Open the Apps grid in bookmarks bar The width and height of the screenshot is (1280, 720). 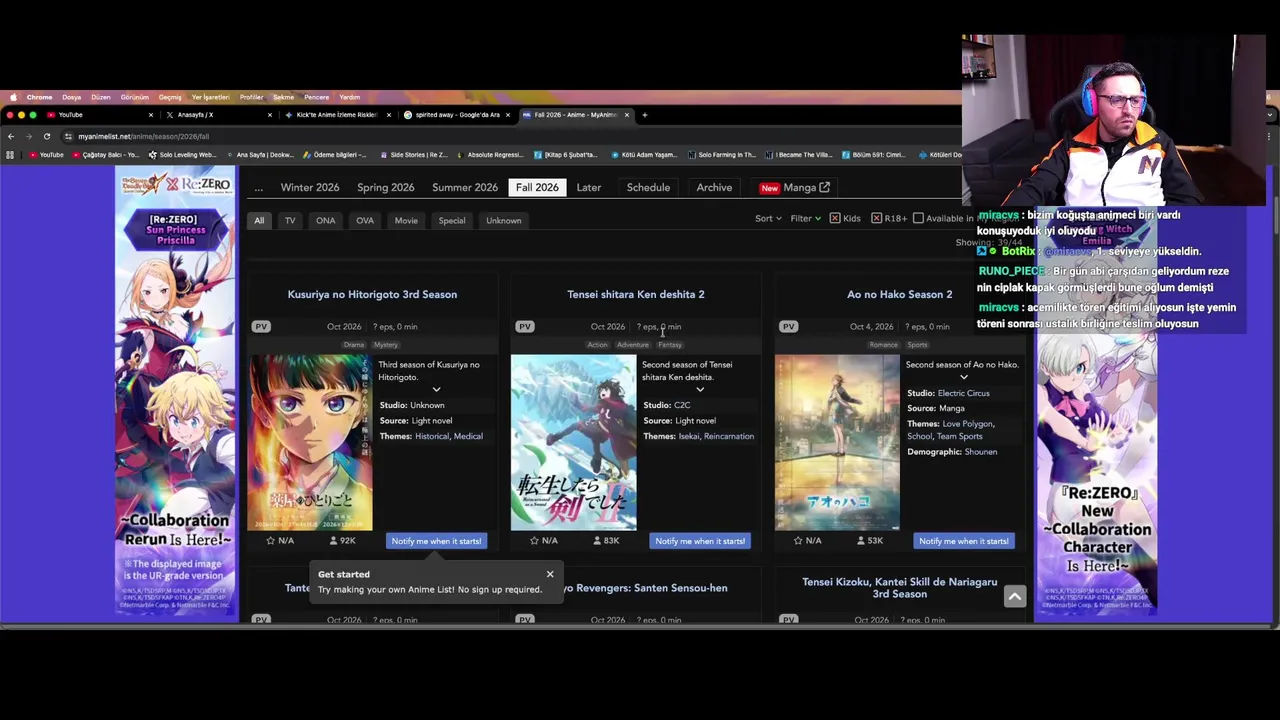10,155
